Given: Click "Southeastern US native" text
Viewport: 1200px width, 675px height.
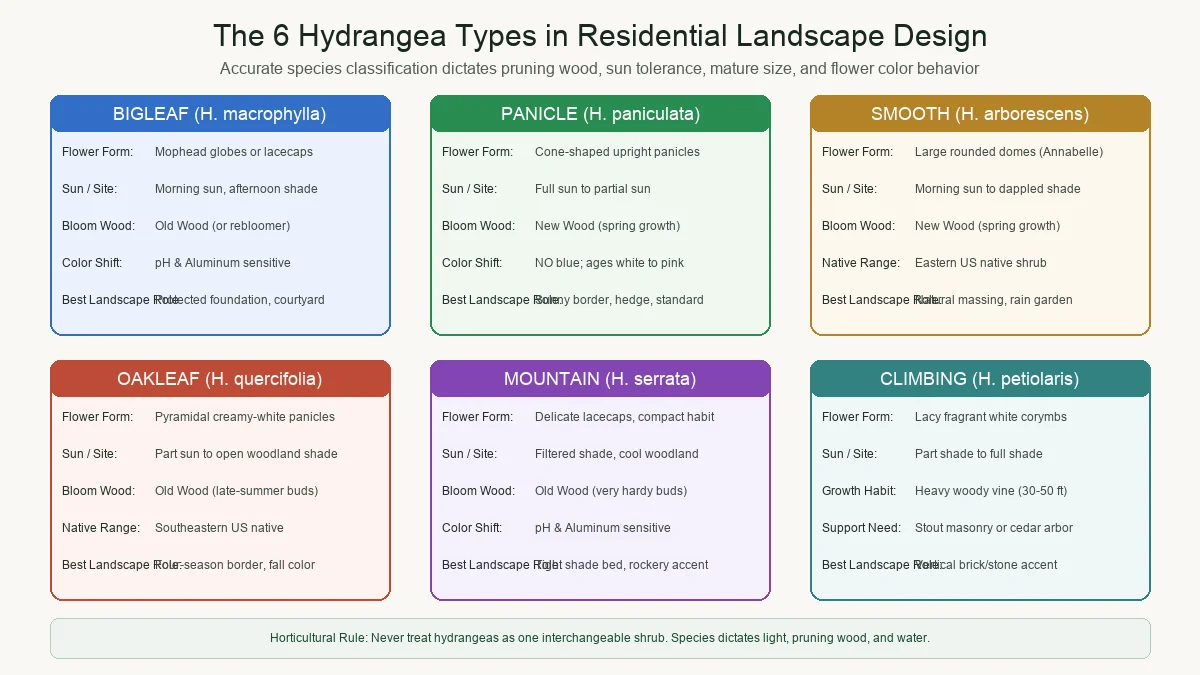Looking at the screenshot, I should (219, 528).
